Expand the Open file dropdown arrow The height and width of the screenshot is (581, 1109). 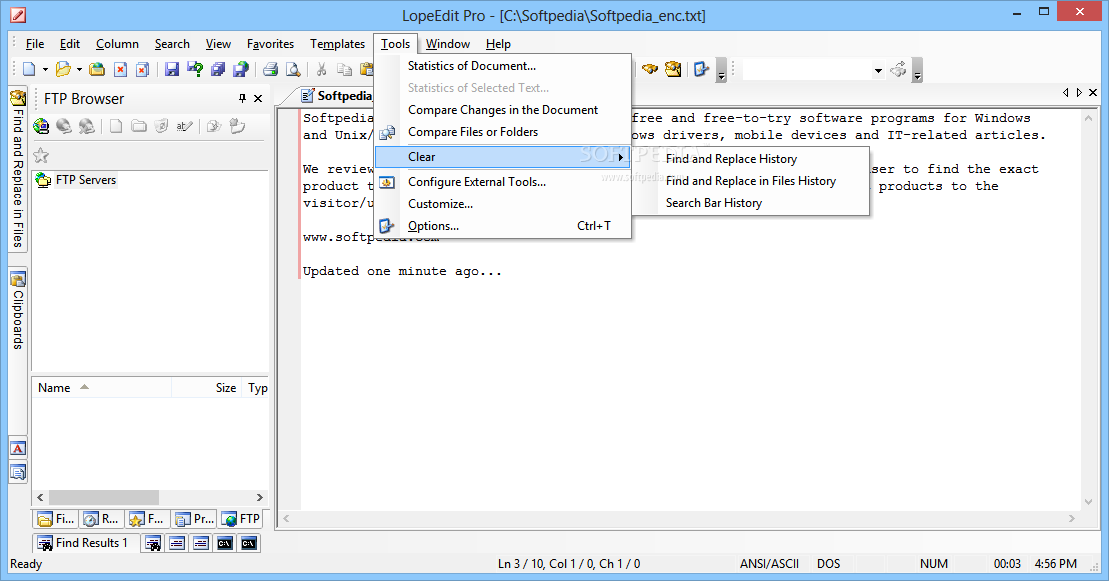(79, 69)
